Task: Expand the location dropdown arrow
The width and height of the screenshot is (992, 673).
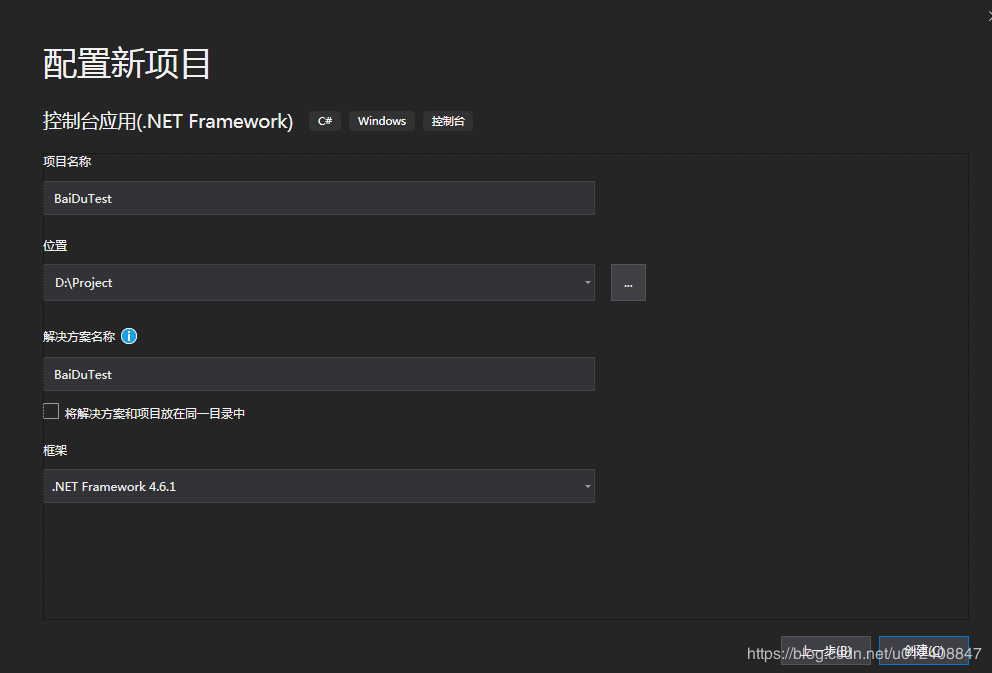Action: 587,283
